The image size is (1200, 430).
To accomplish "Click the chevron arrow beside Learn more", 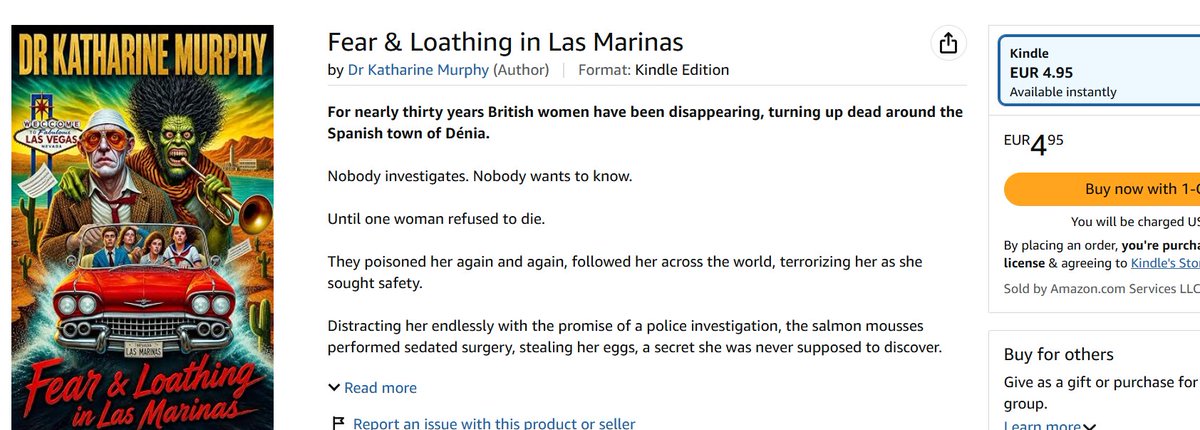I will (1089, 426).
